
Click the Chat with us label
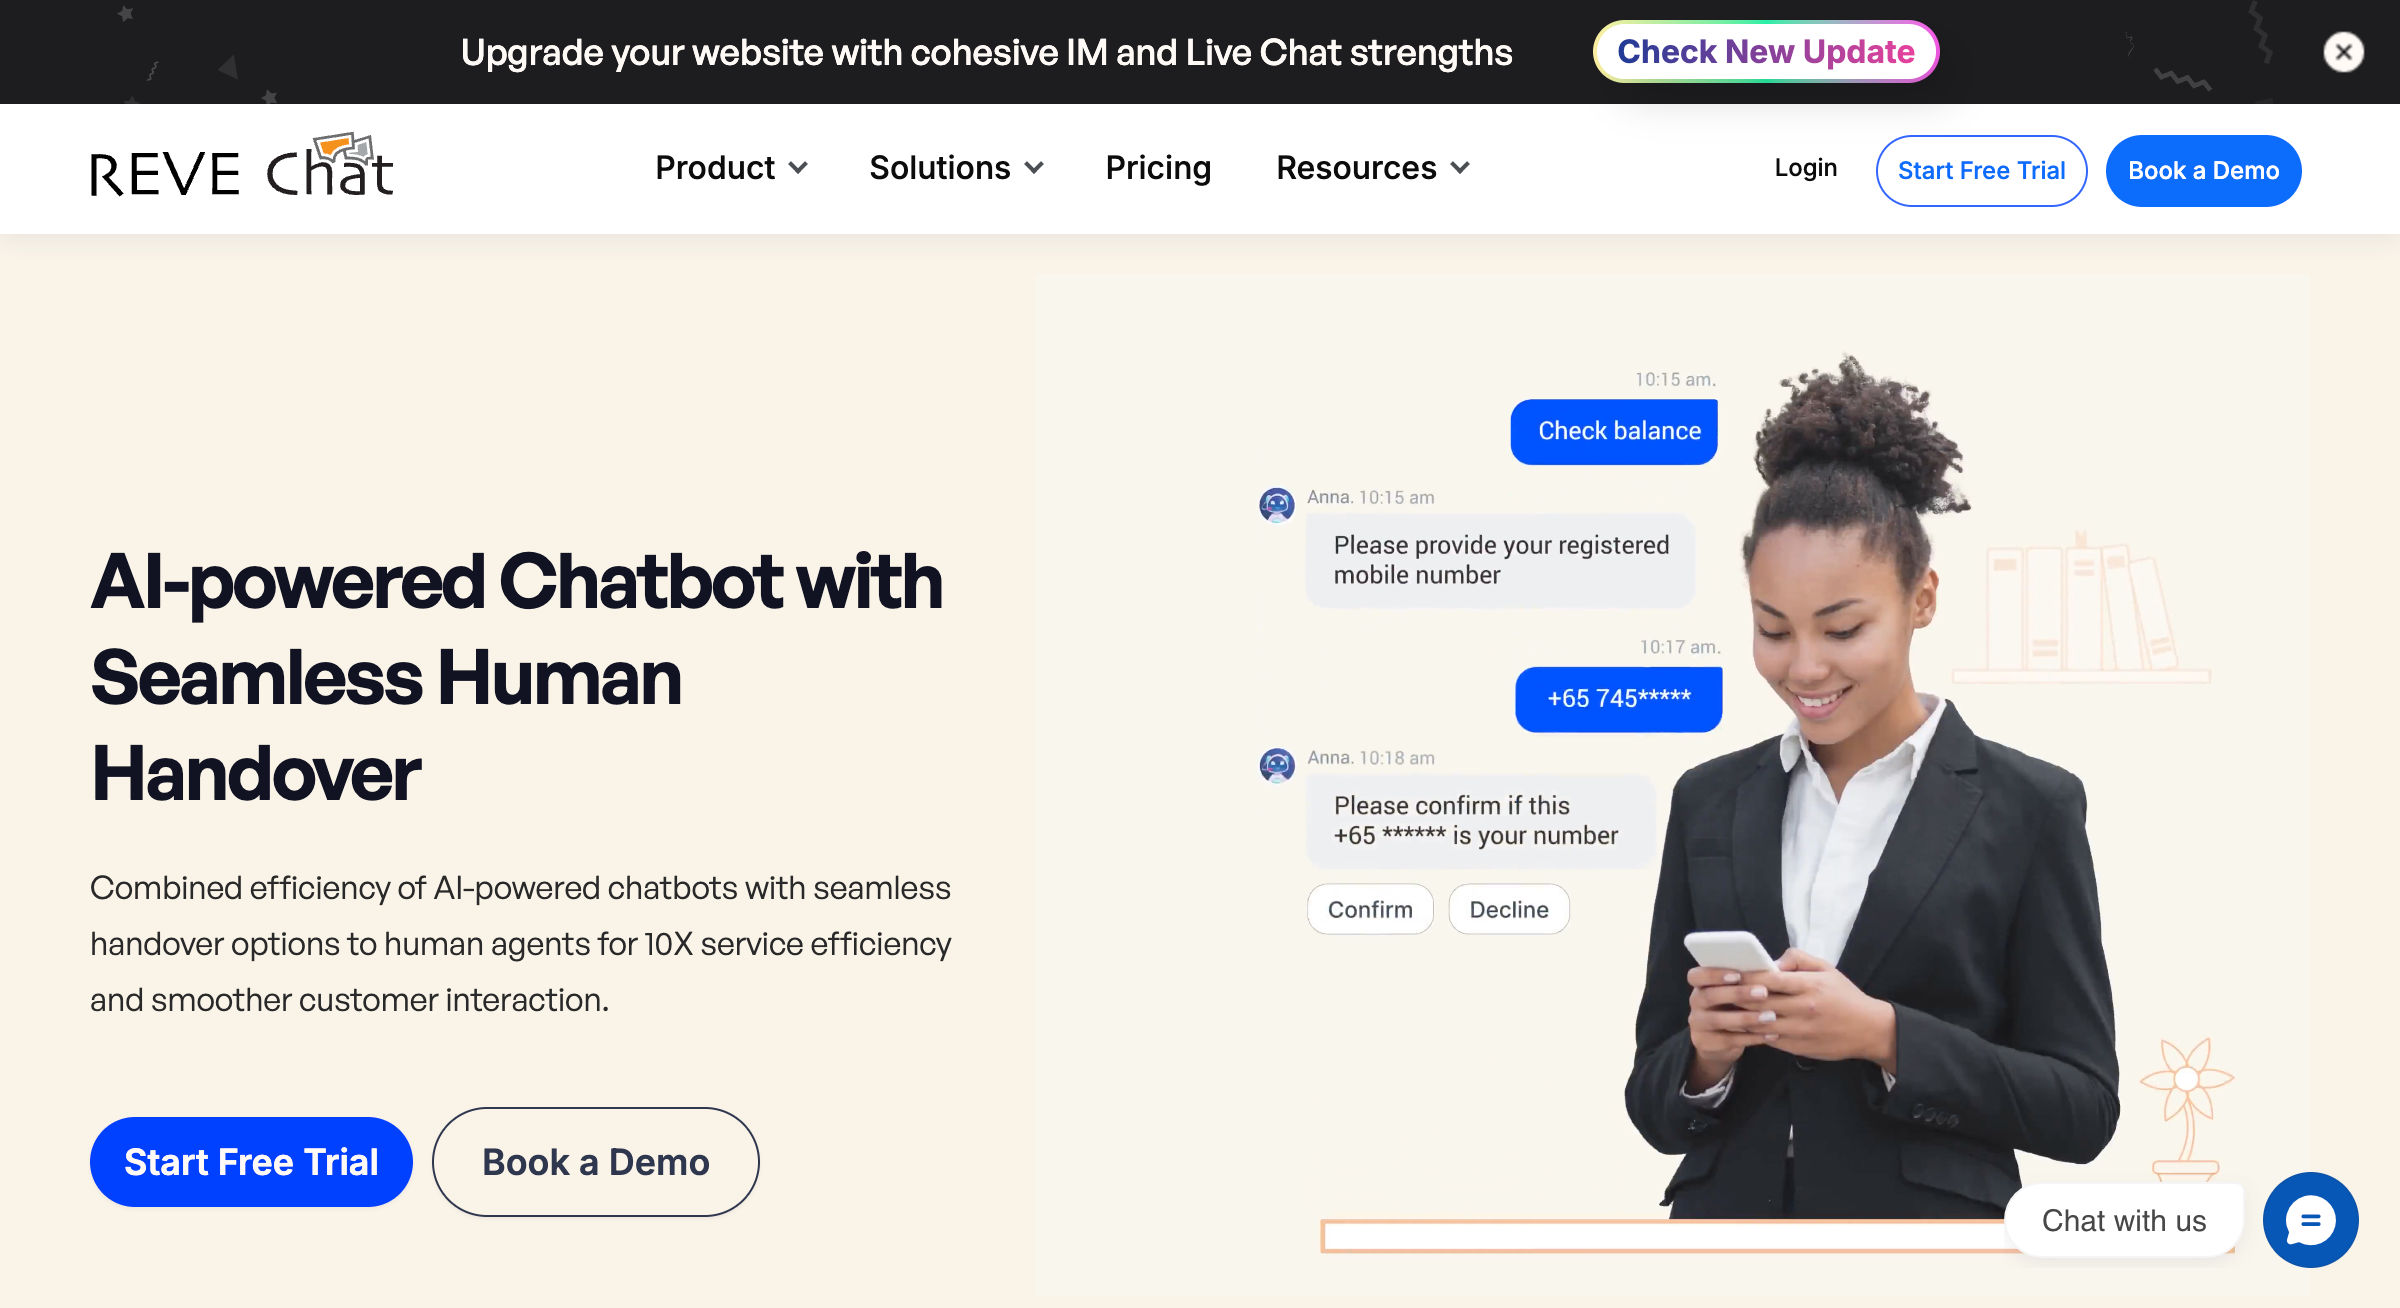pyautogui.click(x=2124, y=1220)
